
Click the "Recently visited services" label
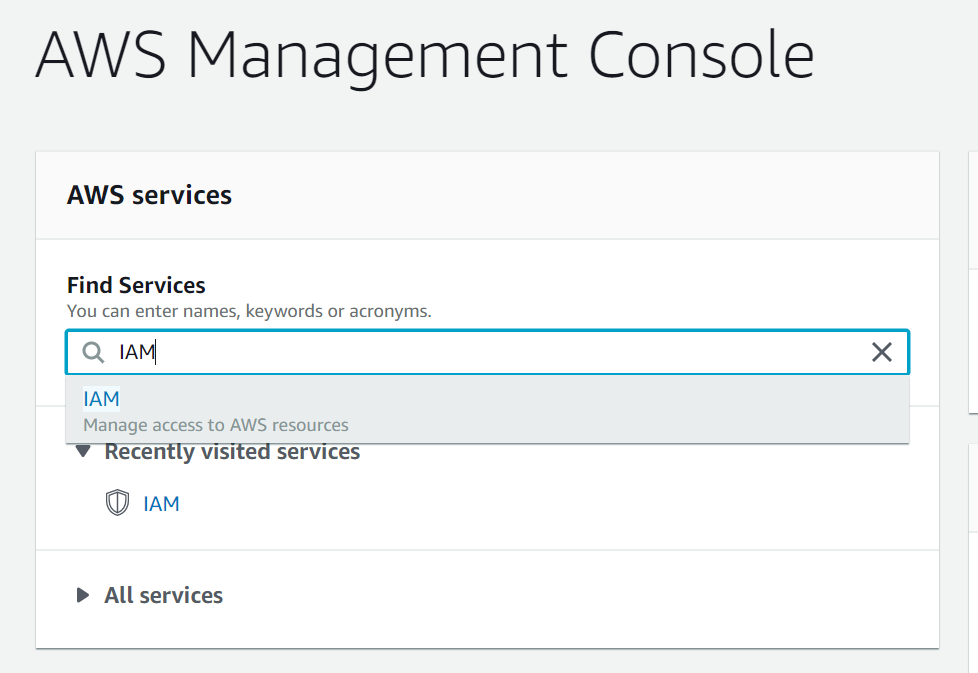pyautogui.click(x=232, y=452)
